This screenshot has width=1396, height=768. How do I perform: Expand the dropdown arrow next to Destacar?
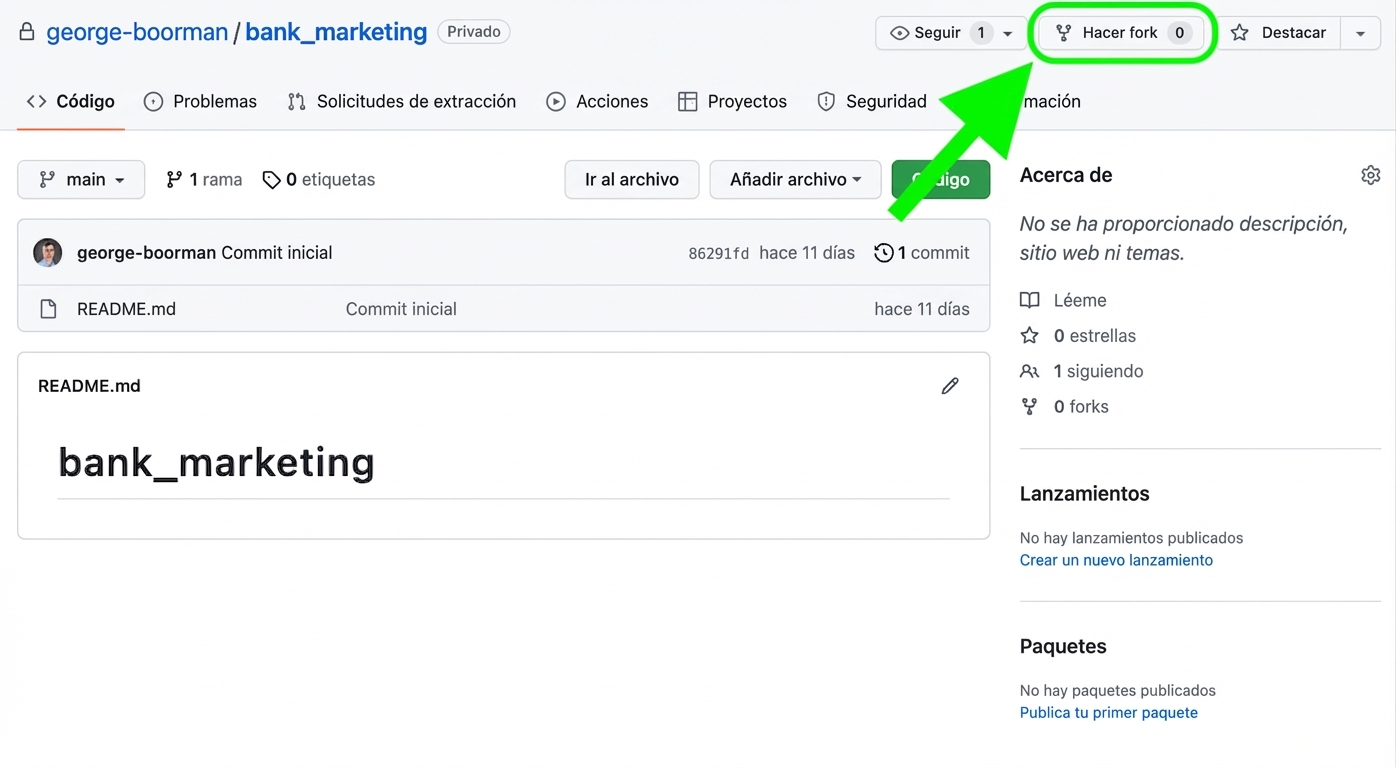pyautogui.click(x=1360, y=33)
